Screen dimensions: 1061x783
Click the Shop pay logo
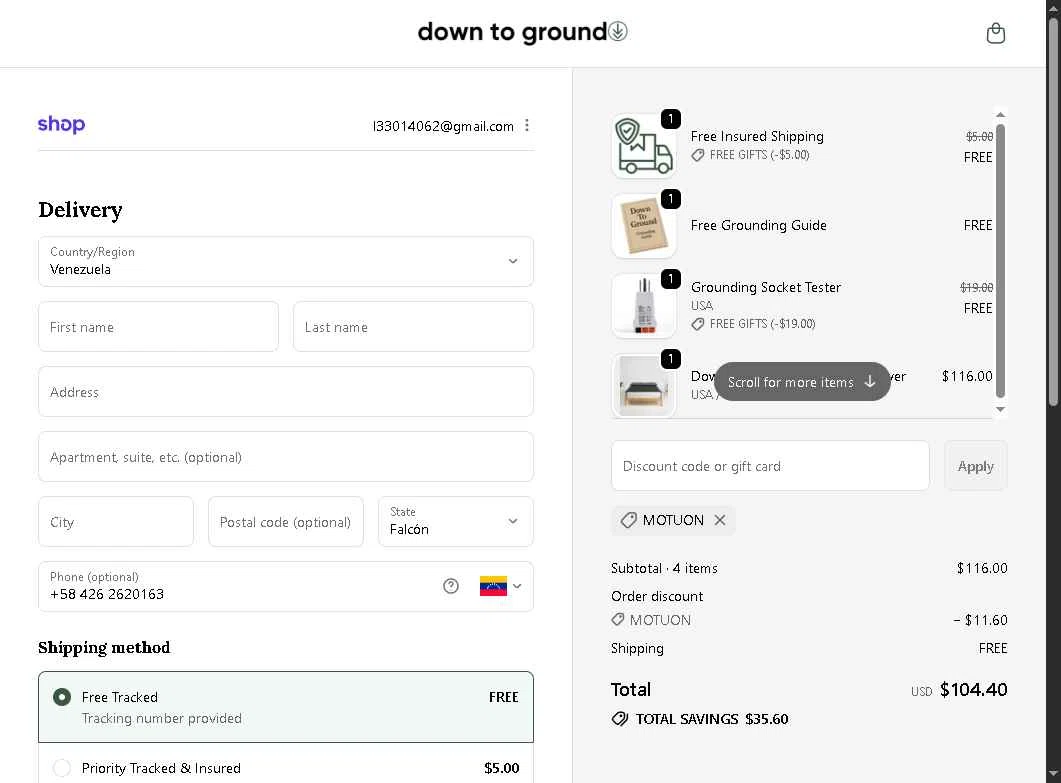tap(62, 125)
